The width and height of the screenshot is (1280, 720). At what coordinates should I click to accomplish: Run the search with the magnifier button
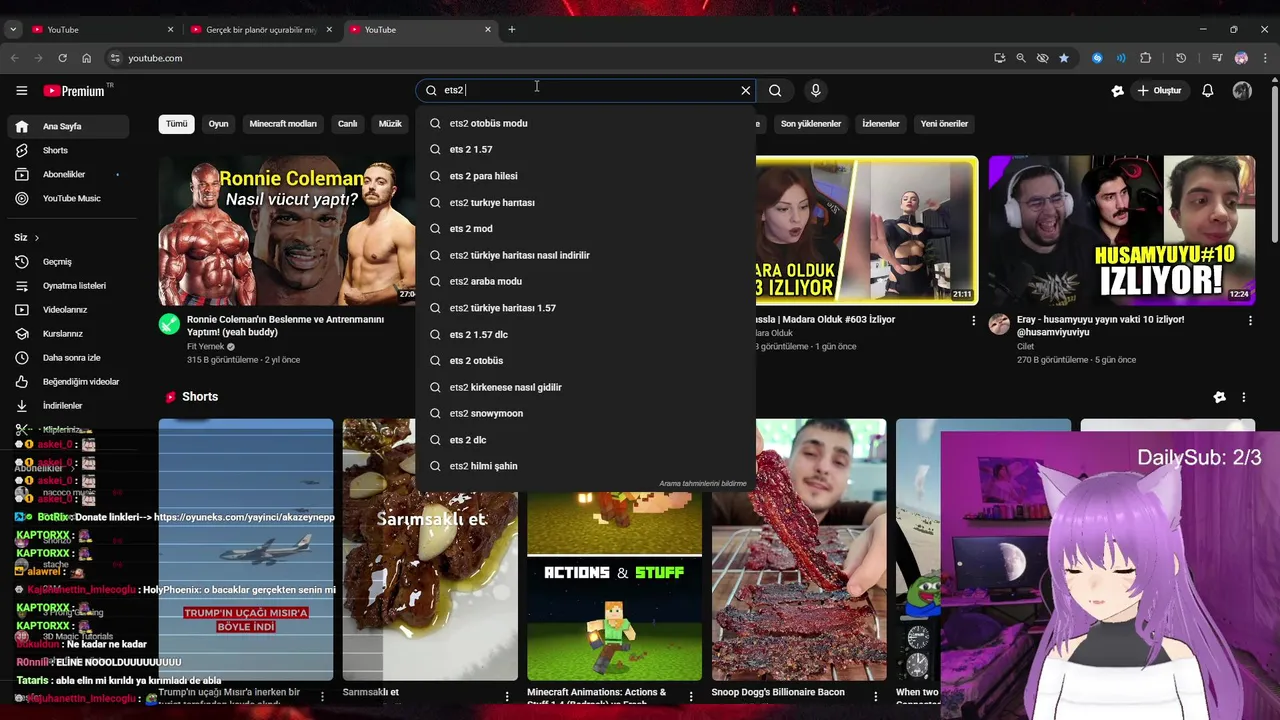click(x=775, y=90)
